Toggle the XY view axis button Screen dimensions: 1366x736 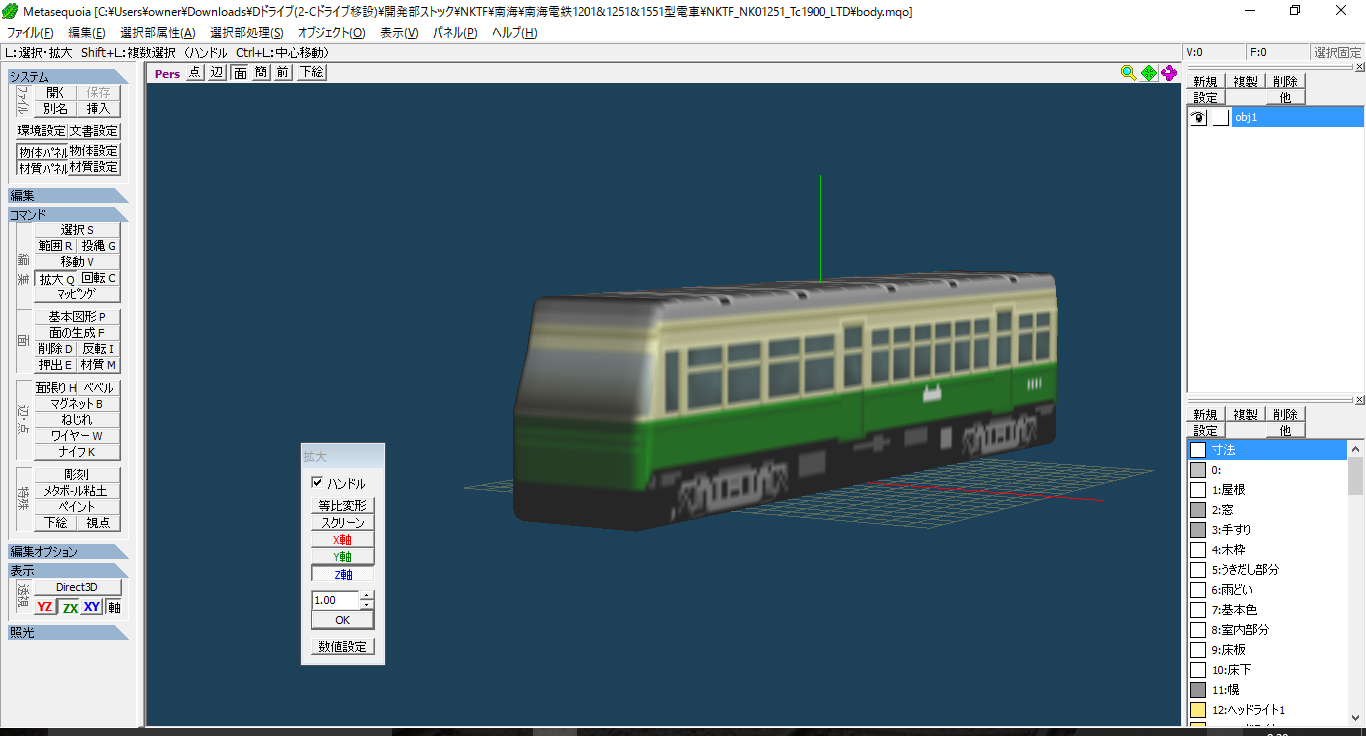click(92, 607)
